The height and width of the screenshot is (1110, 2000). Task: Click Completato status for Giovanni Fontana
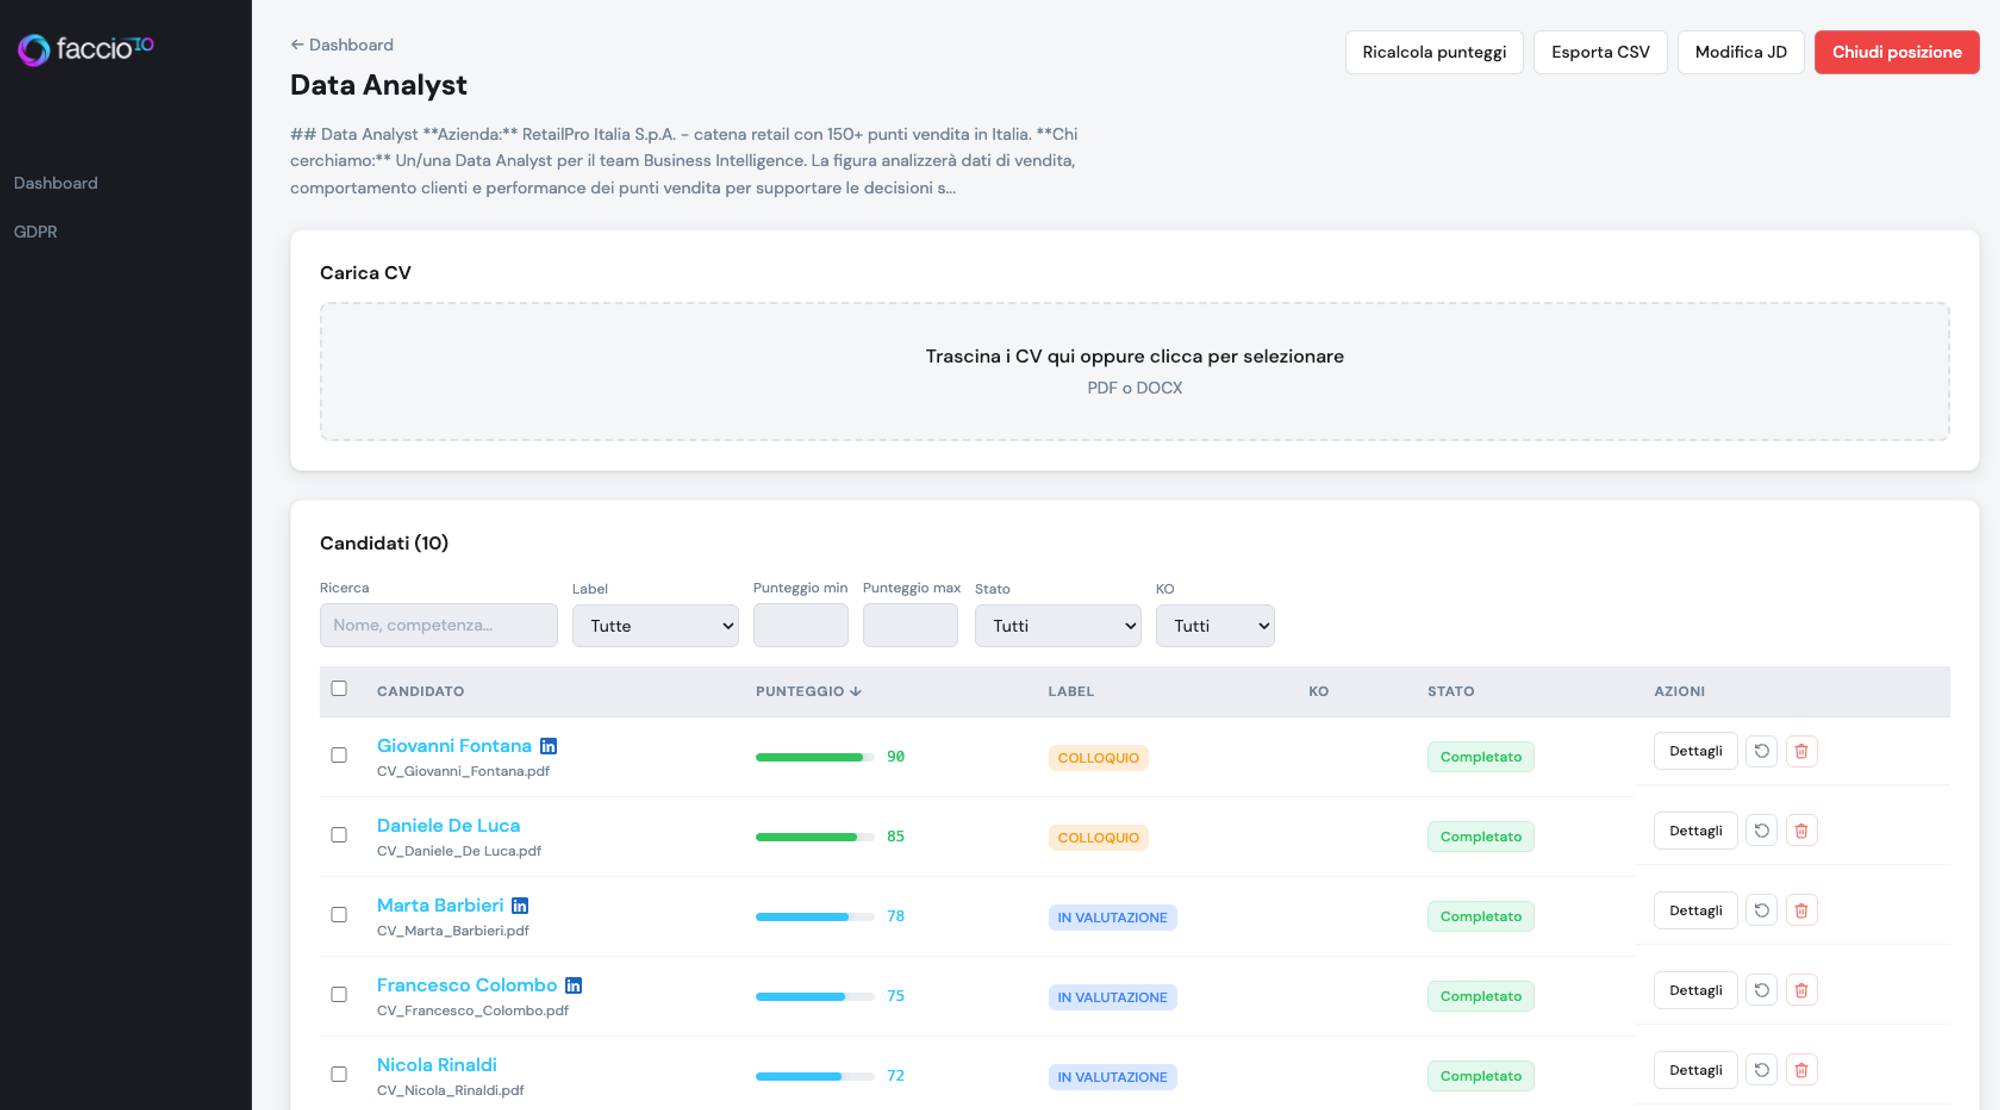coord(1481,758)
